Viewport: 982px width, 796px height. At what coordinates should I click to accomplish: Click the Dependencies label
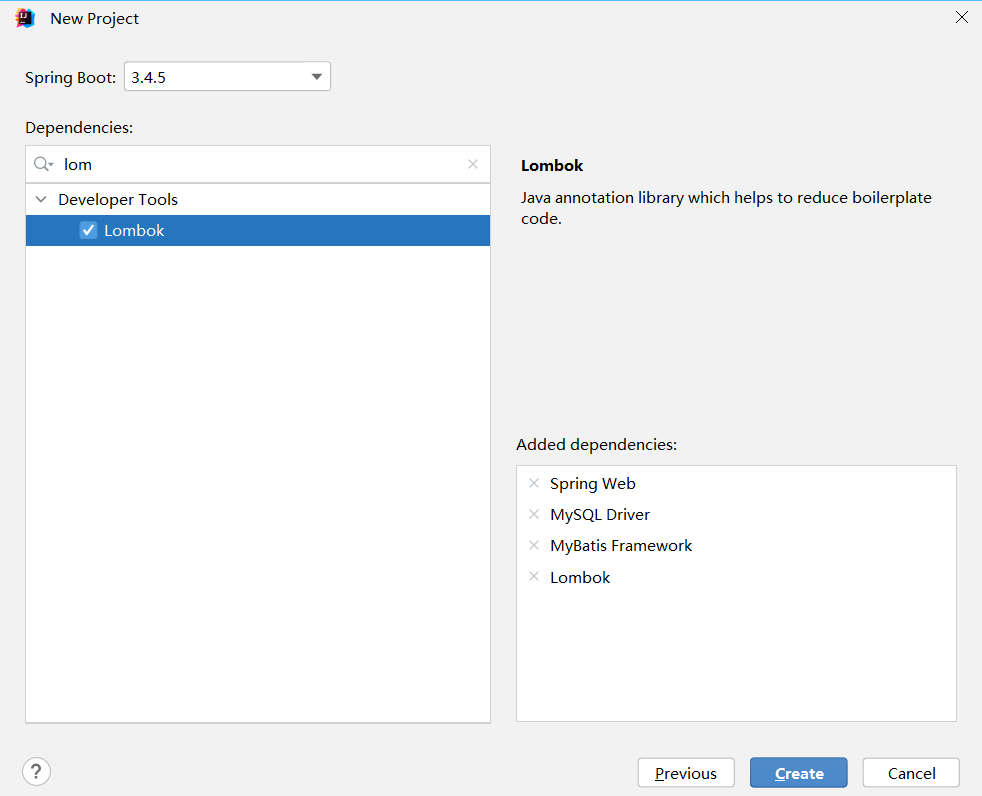tap(79, 128)
